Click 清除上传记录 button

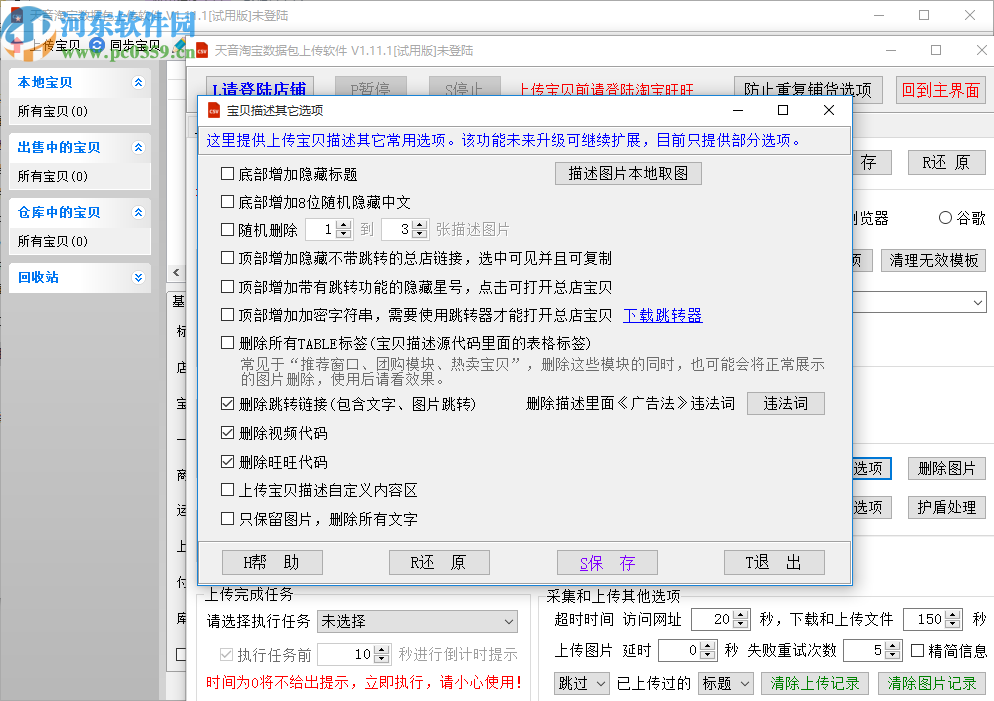(x=815, y=683)
